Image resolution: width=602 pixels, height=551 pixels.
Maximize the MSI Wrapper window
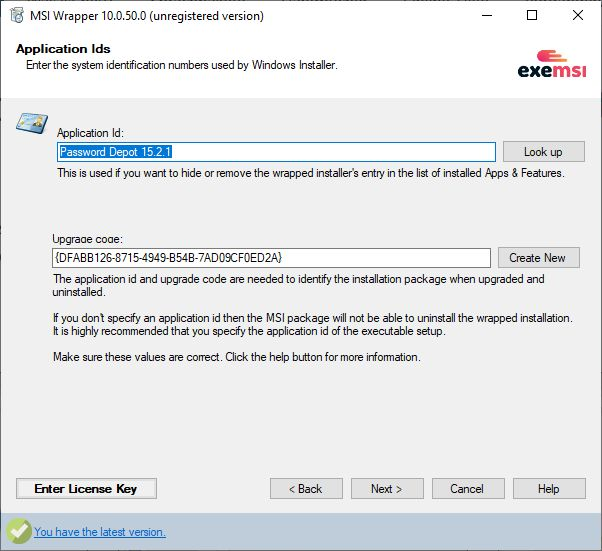532,15
